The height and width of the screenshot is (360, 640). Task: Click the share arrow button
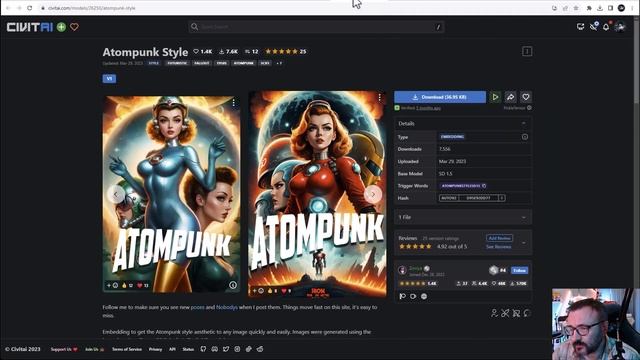(511, 97)
